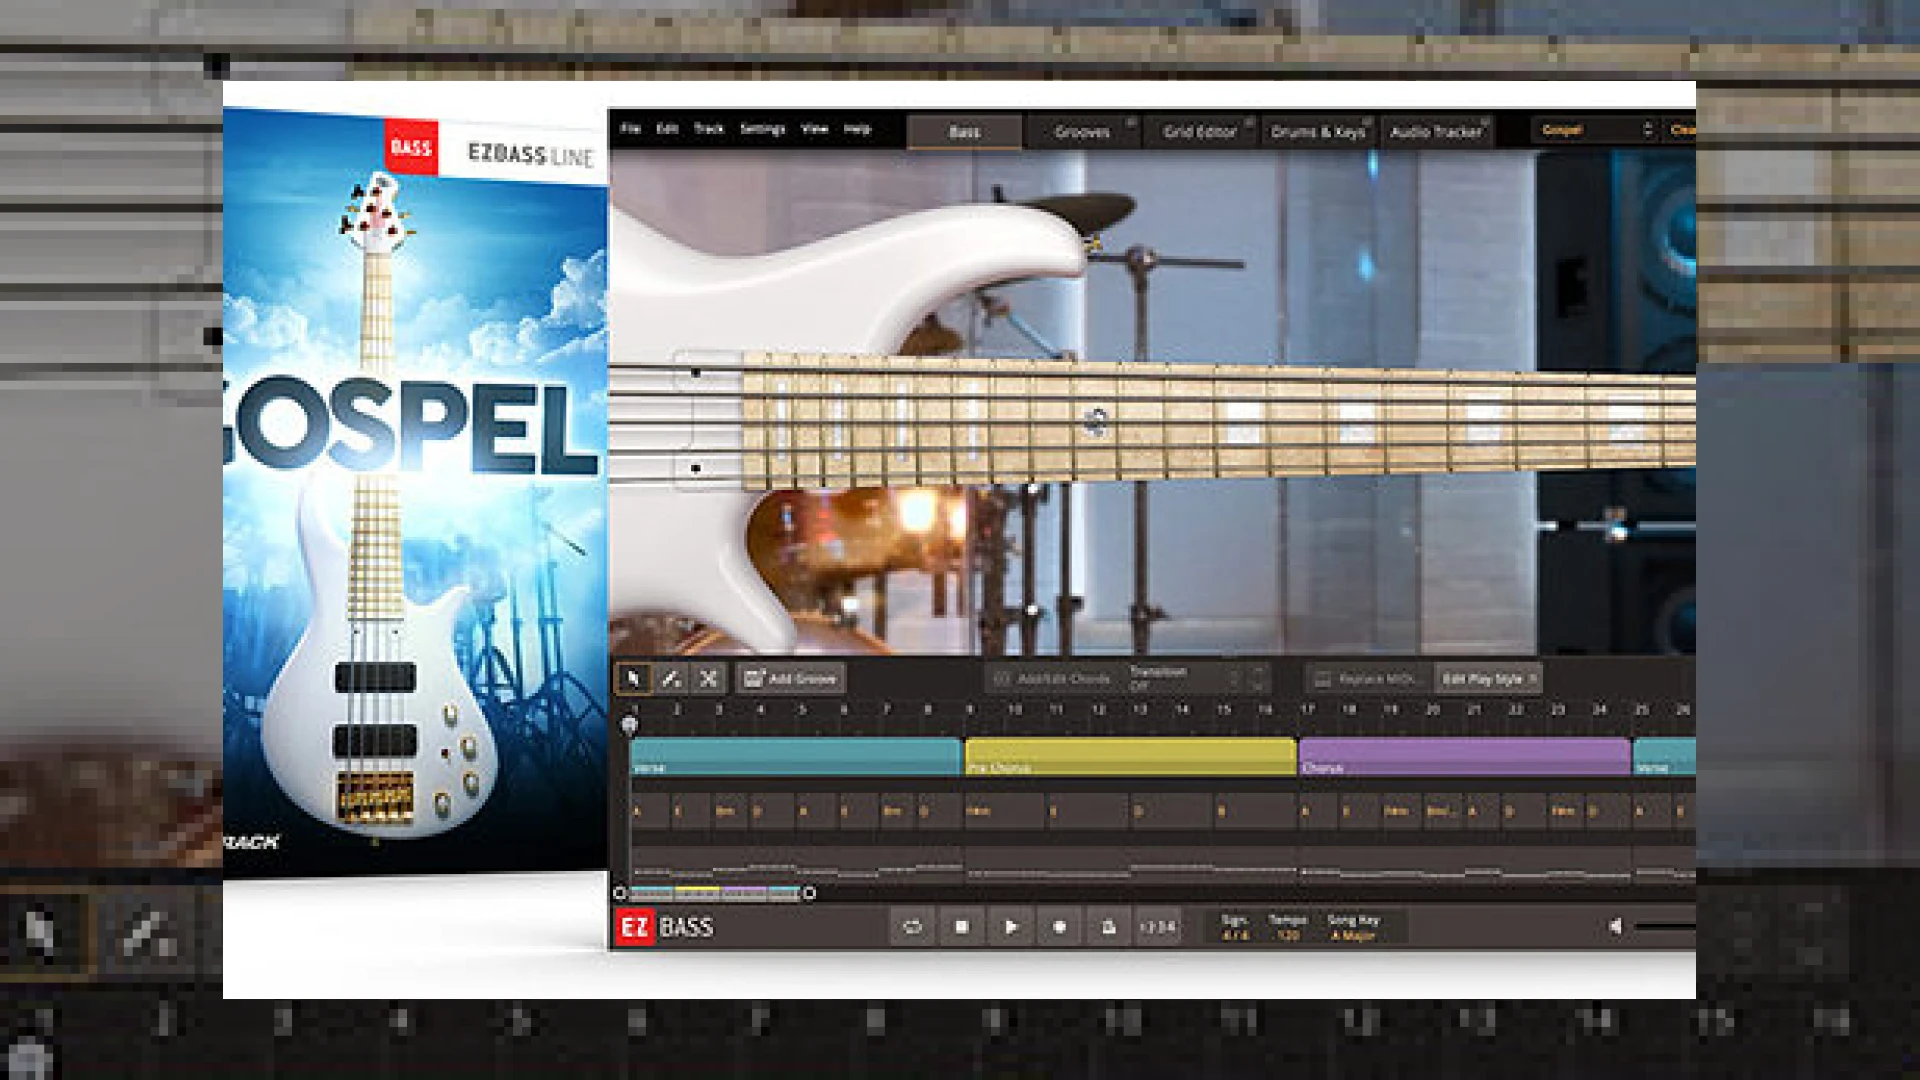The height and width of the screenshot is (1080, 1920).
Task: Click the Play button in transport
Action: click(x=1010, y=927)
